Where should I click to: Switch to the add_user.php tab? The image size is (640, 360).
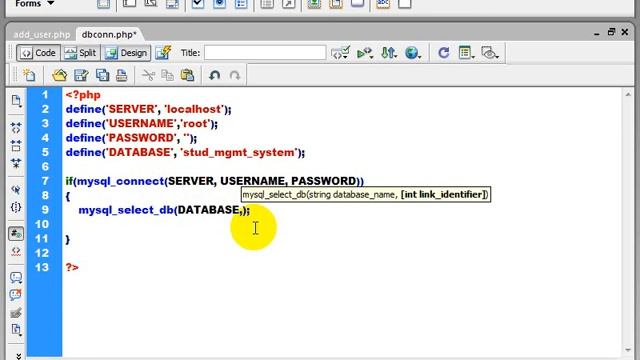point(42,35)
